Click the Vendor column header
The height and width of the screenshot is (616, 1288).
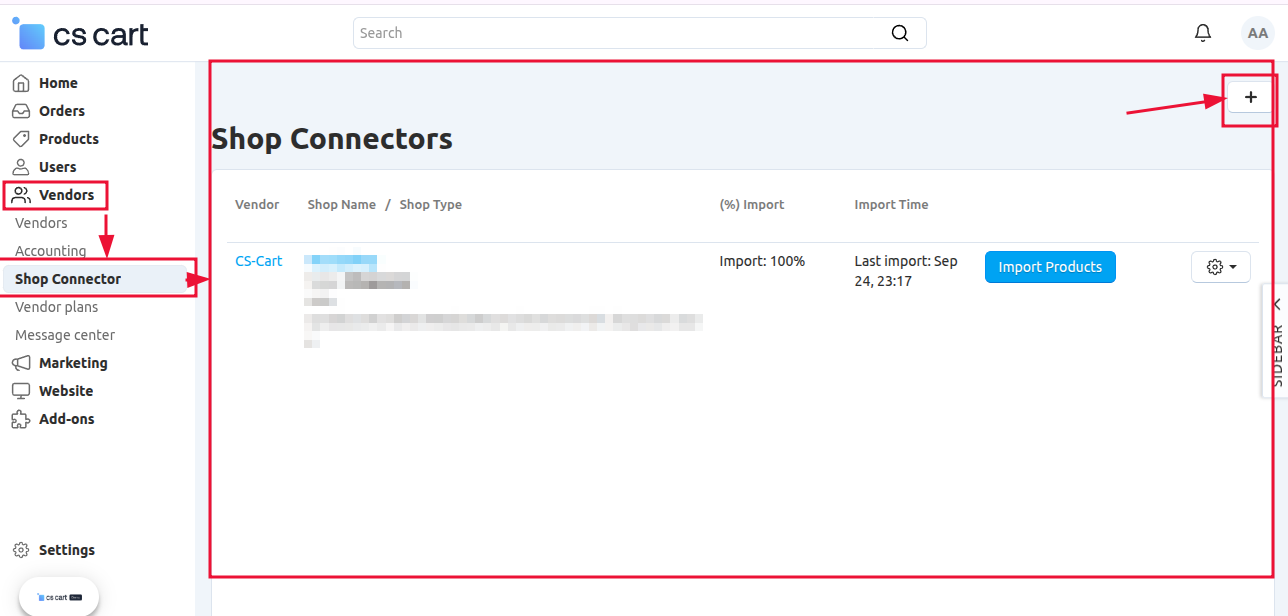(257, 205)
